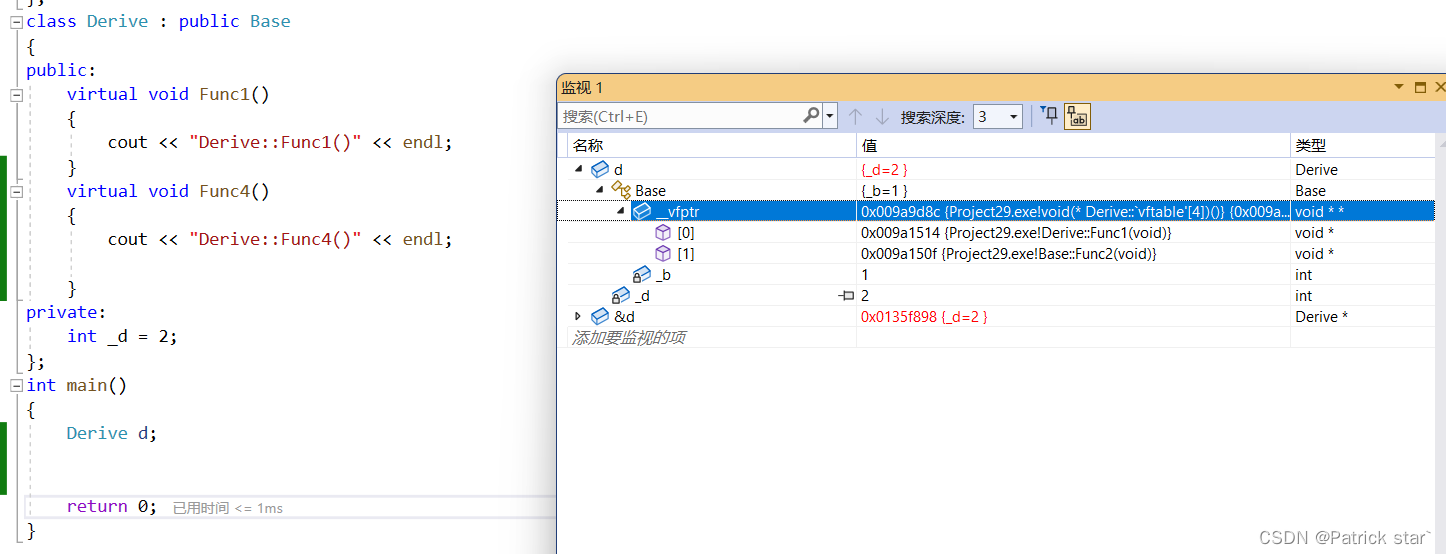Open the Watch 1 window options dropdown arrow

tap(1399, 87)
